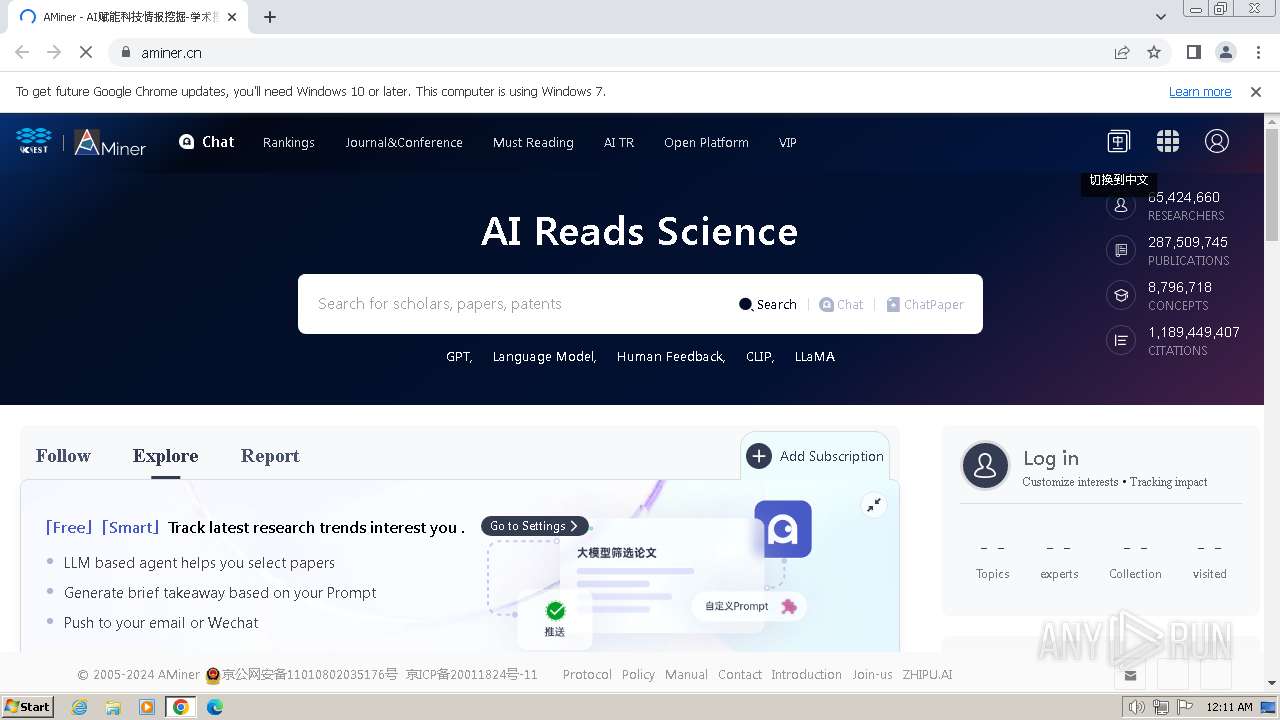Collapse the banner with the shrink arrows icon

pos(874,505)
